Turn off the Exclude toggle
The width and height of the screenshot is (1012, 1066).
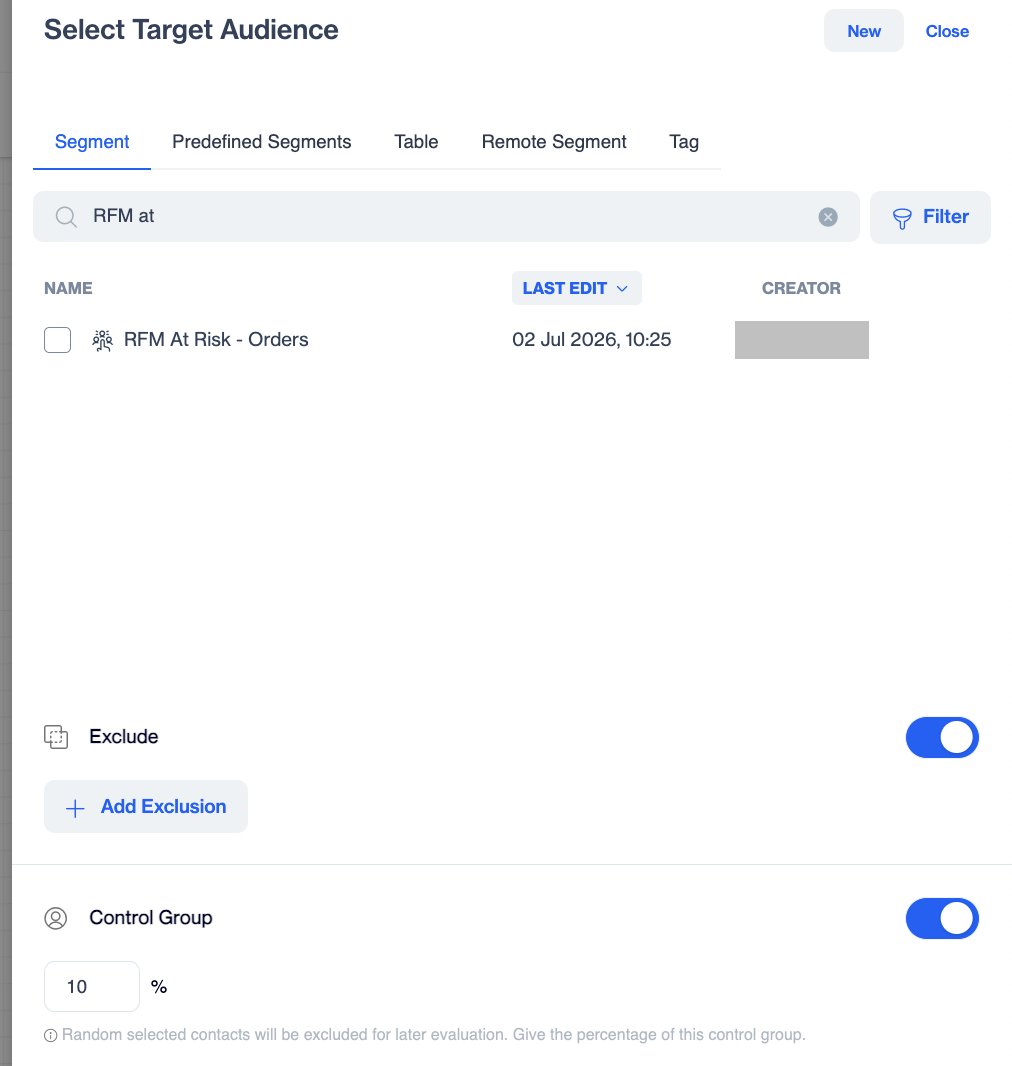942,738
